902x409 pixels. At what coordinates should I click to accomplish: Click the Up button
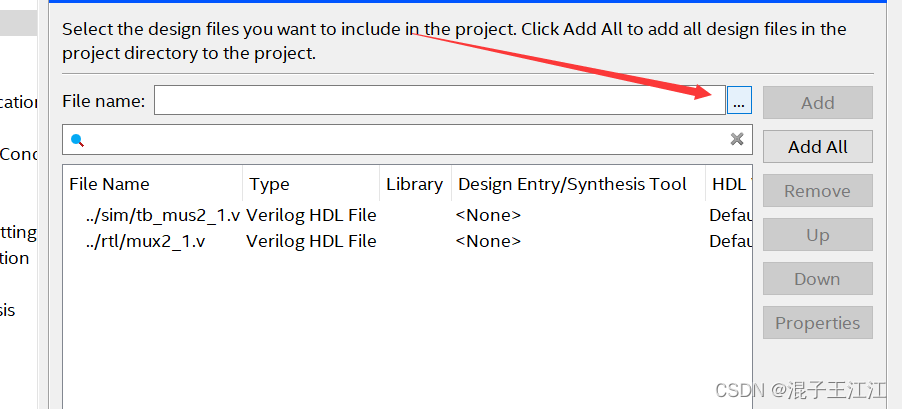click(x=817, y=235)
